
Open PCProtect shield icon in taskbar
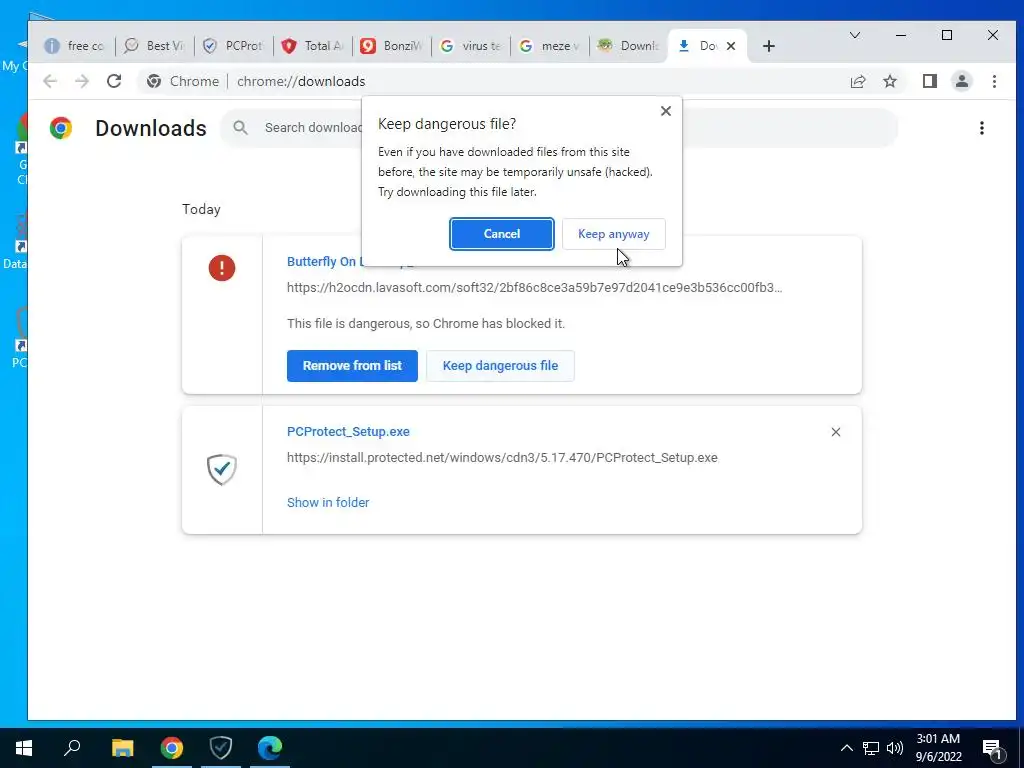(x=221, y=748)
